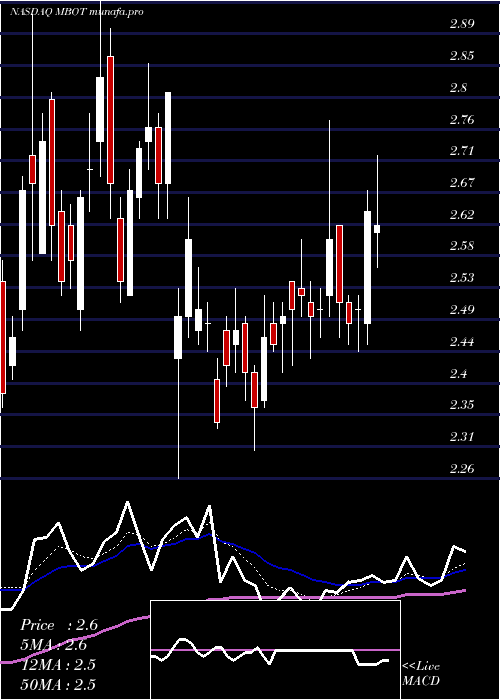This screenshot has height=700, width=500.
Task: Click the 2.8 price axis label
Action: click(458, 88)
